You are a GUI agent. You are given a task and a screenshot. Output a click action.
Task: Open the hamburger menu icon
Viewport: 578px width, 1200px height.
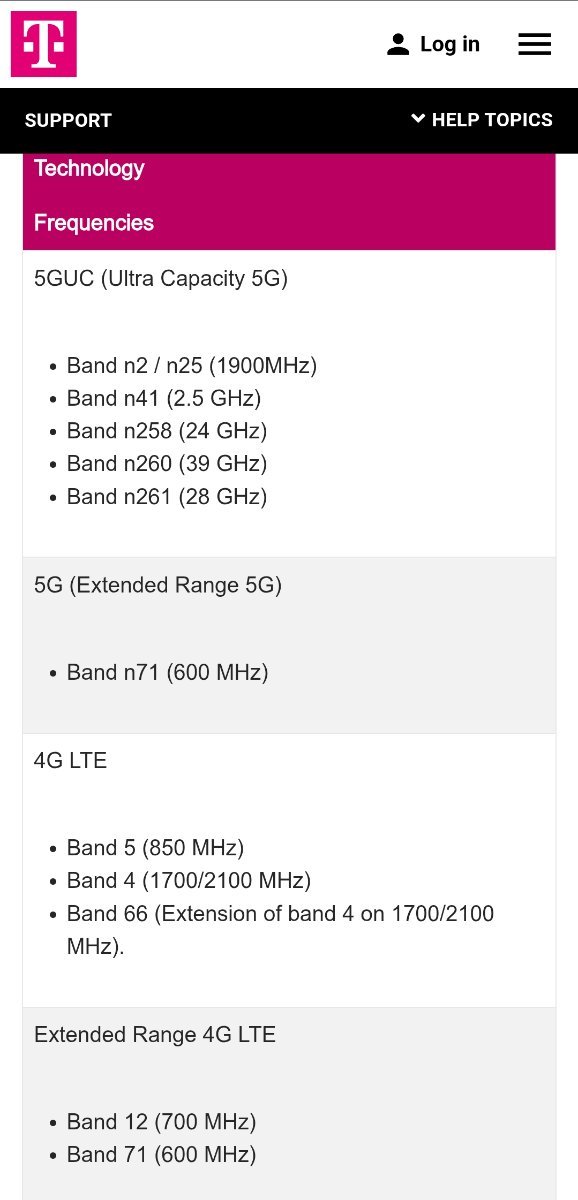pyautogui.click(x=535, y=44)
